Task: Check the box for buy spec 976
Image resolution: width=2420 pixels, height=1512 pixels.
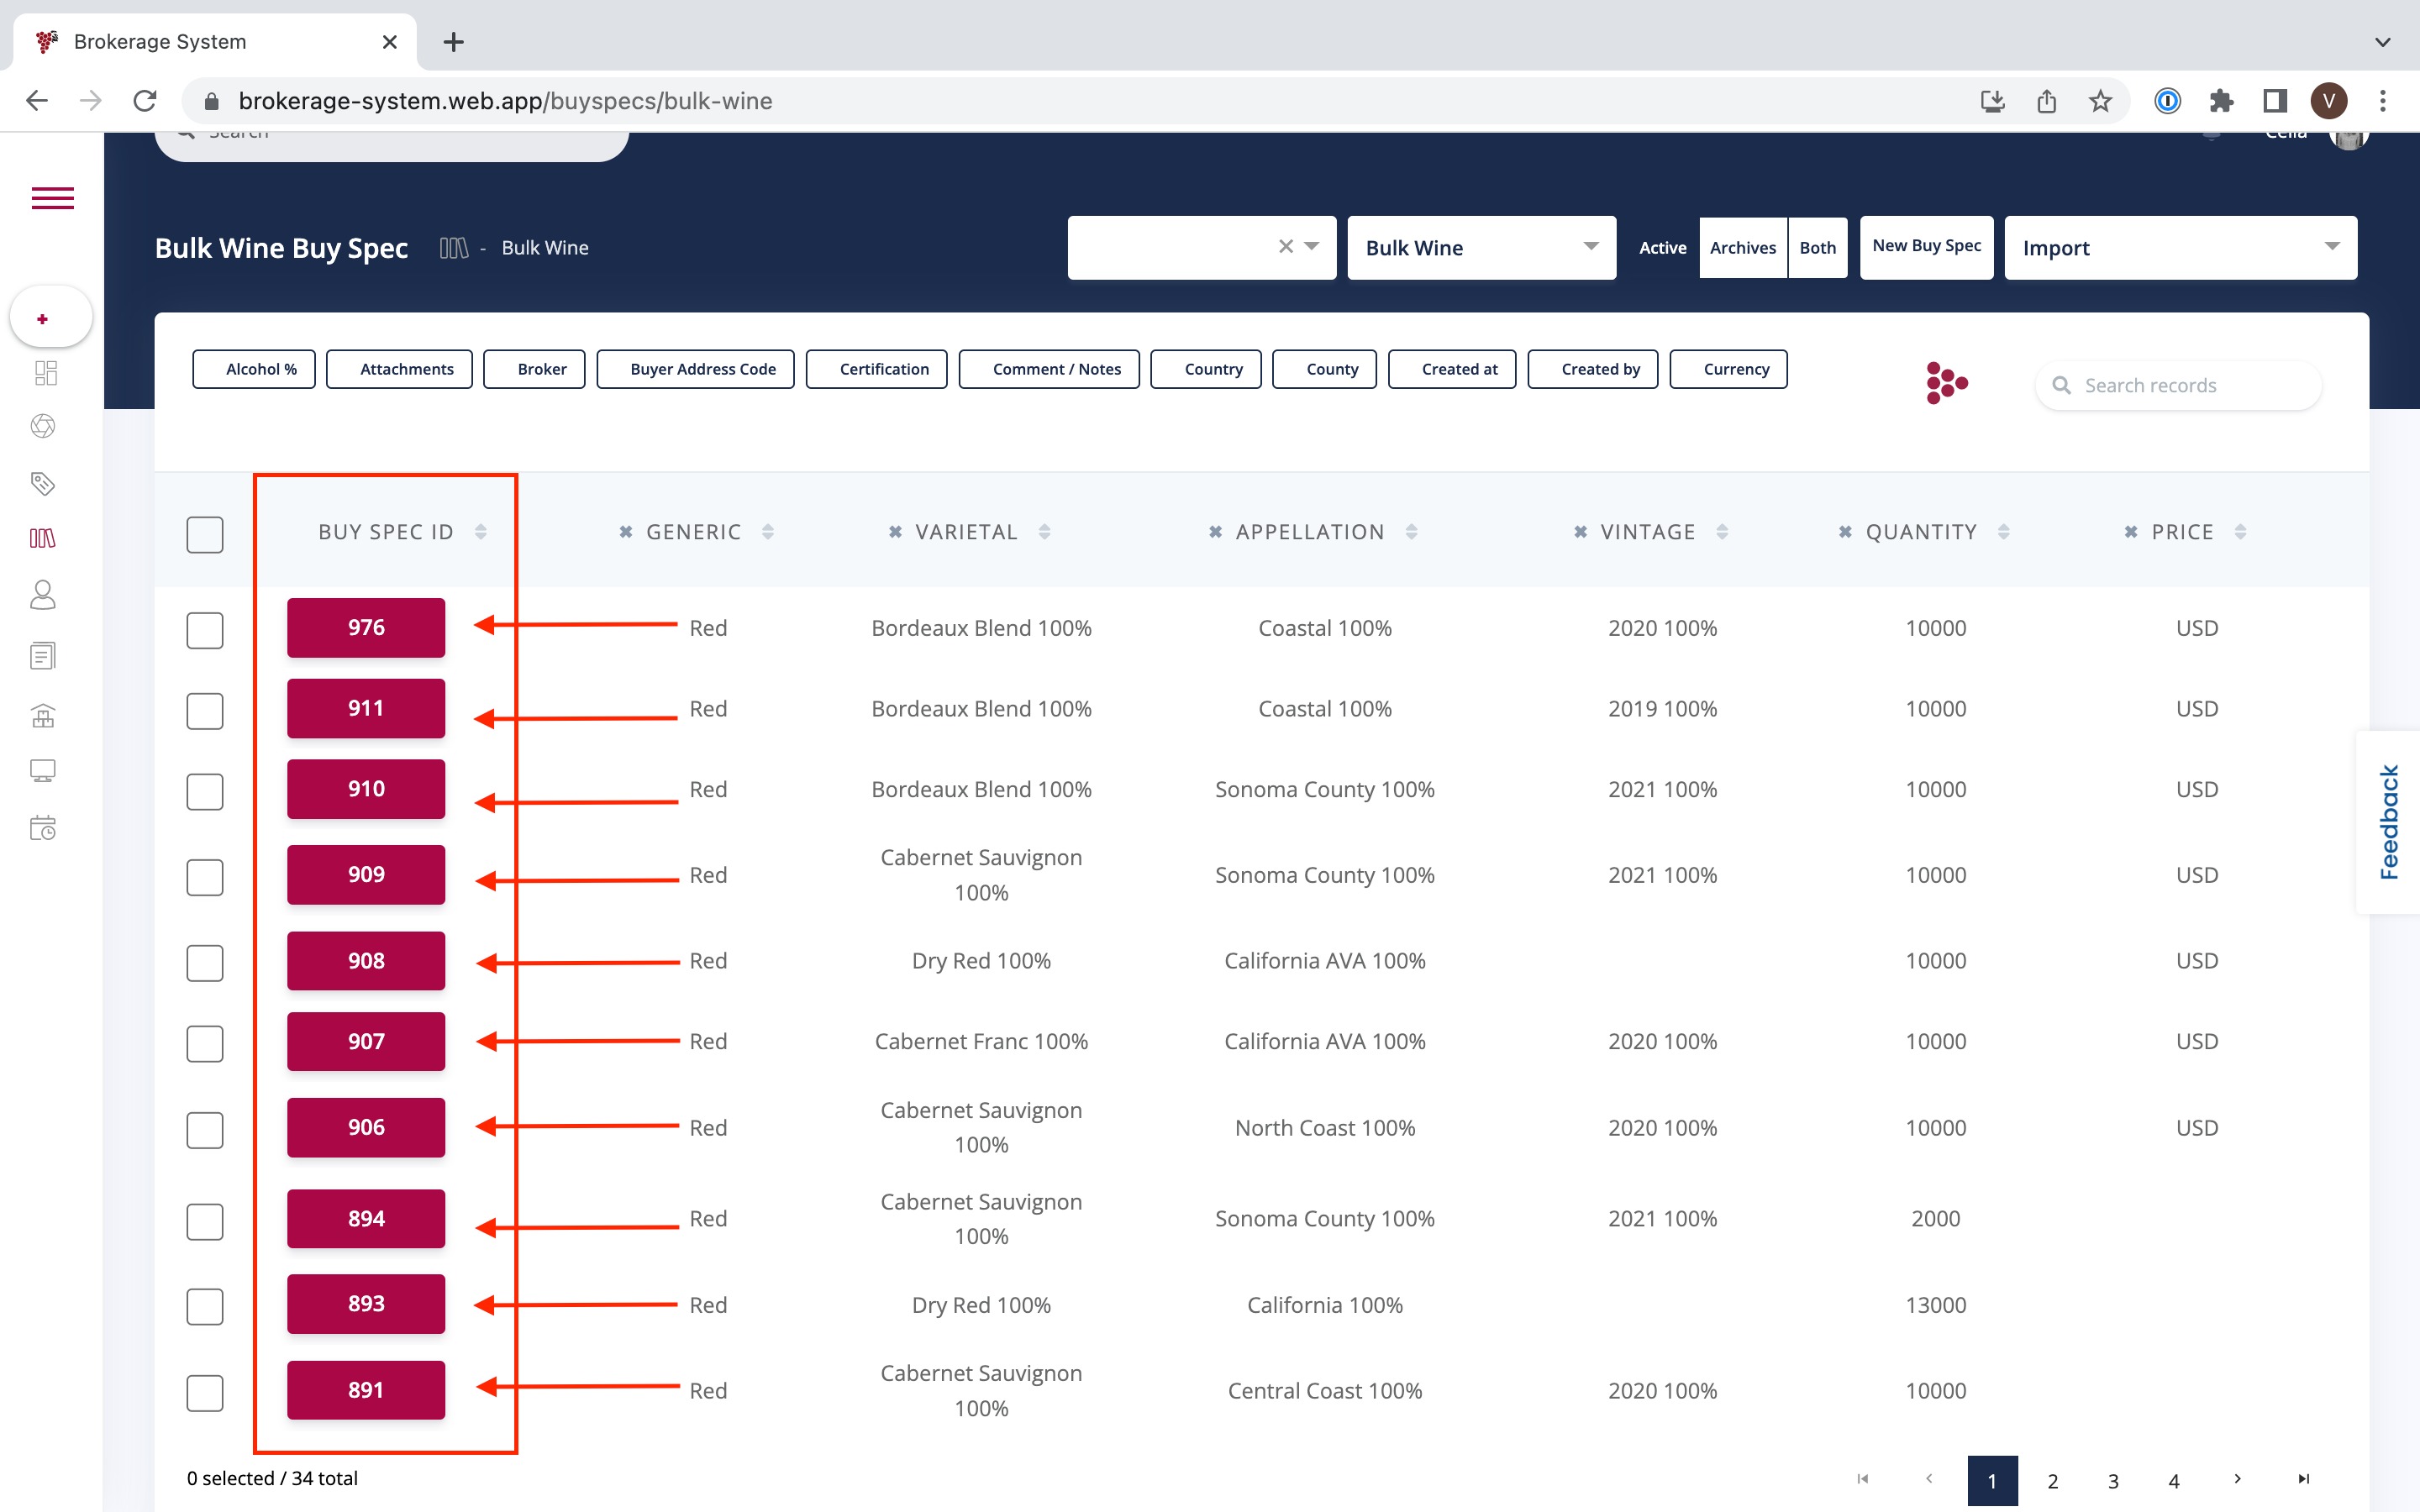Action: point(205,630)
